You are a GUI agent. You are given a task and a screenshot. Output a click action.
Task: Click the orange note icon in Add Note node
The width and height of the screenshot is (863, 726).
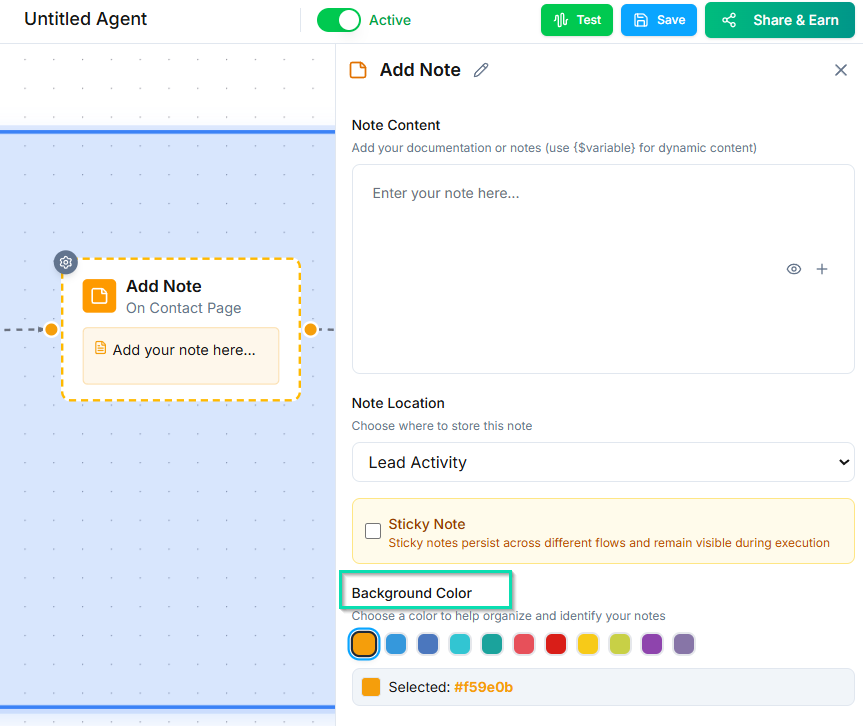(x=99, y=296)
